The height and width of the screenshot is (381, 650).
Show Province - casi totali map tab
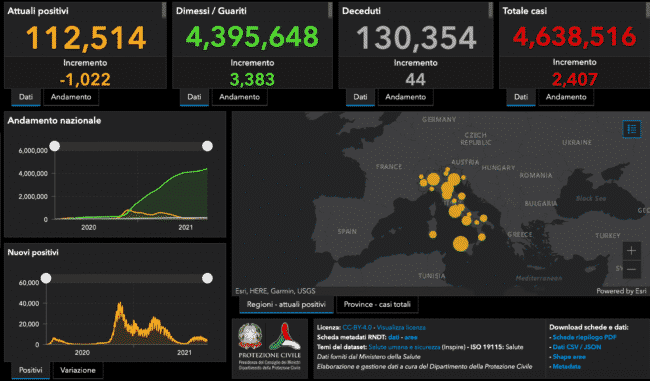[377, 304]
